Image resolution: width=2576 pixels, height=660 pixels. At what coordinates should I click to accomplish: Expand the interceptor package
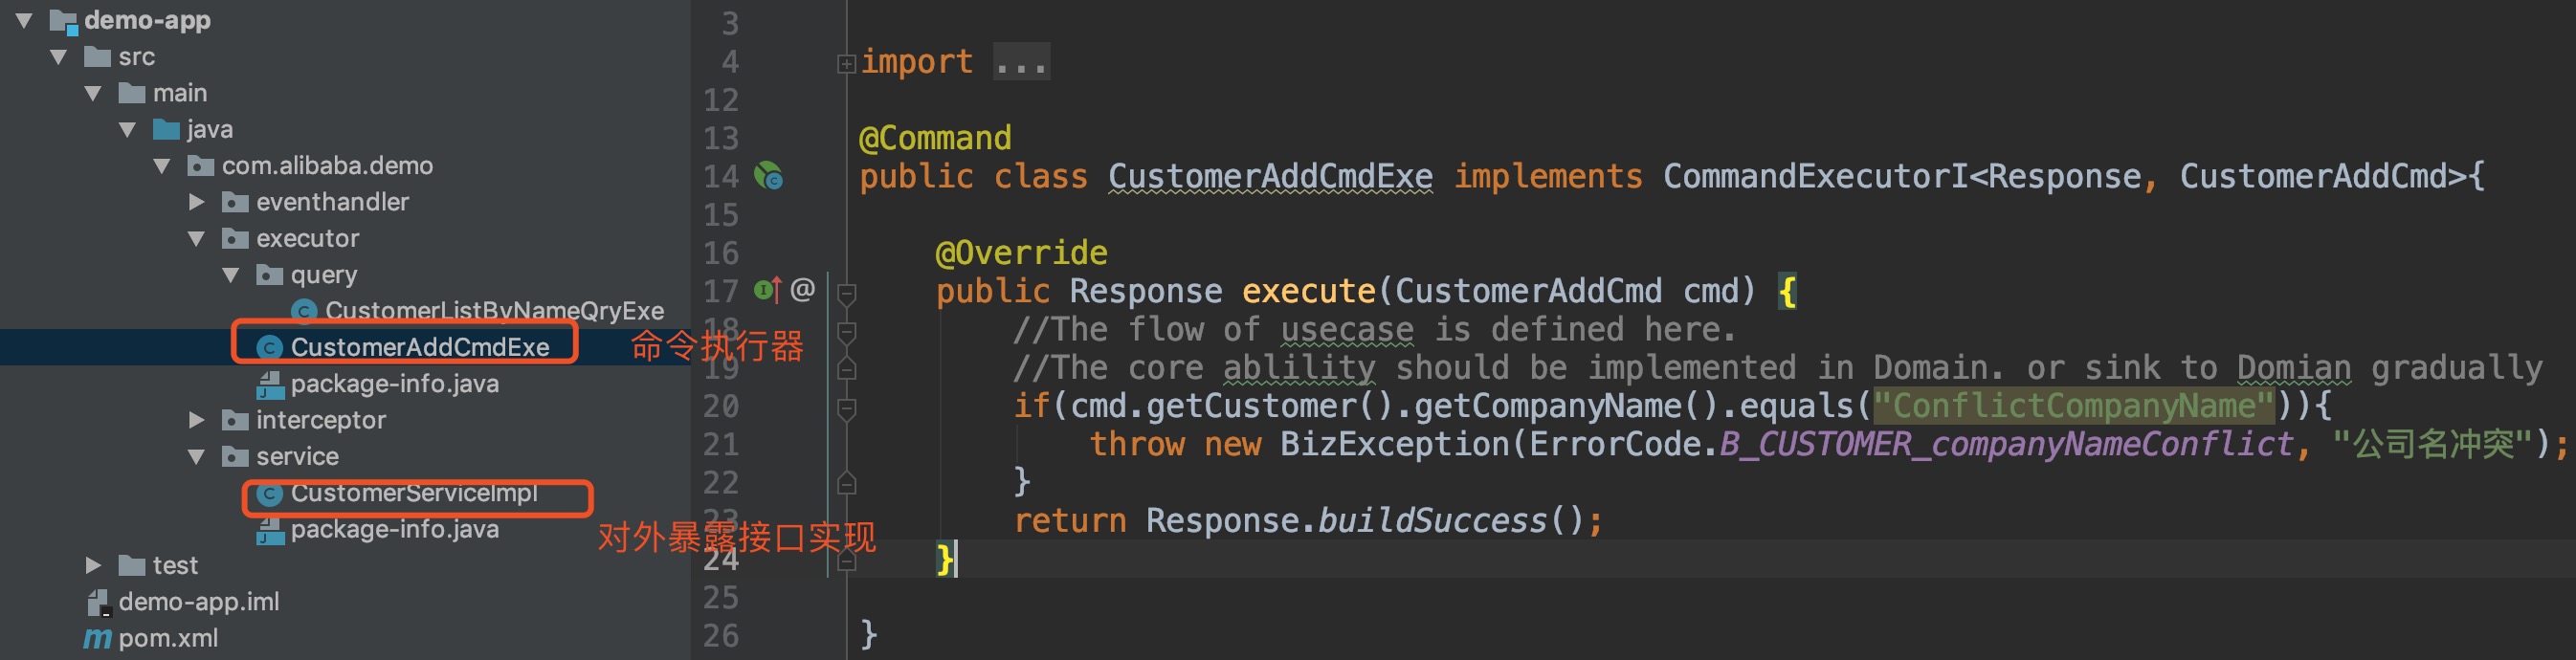pos(197,420)
